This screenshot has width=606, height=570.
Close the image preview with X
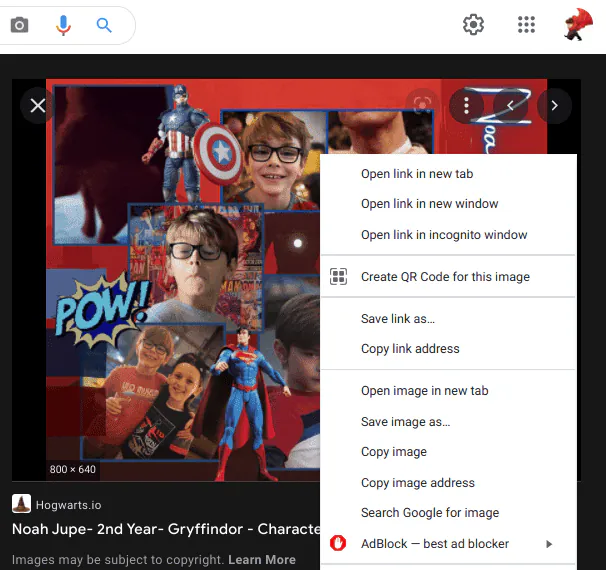point(37,105)
